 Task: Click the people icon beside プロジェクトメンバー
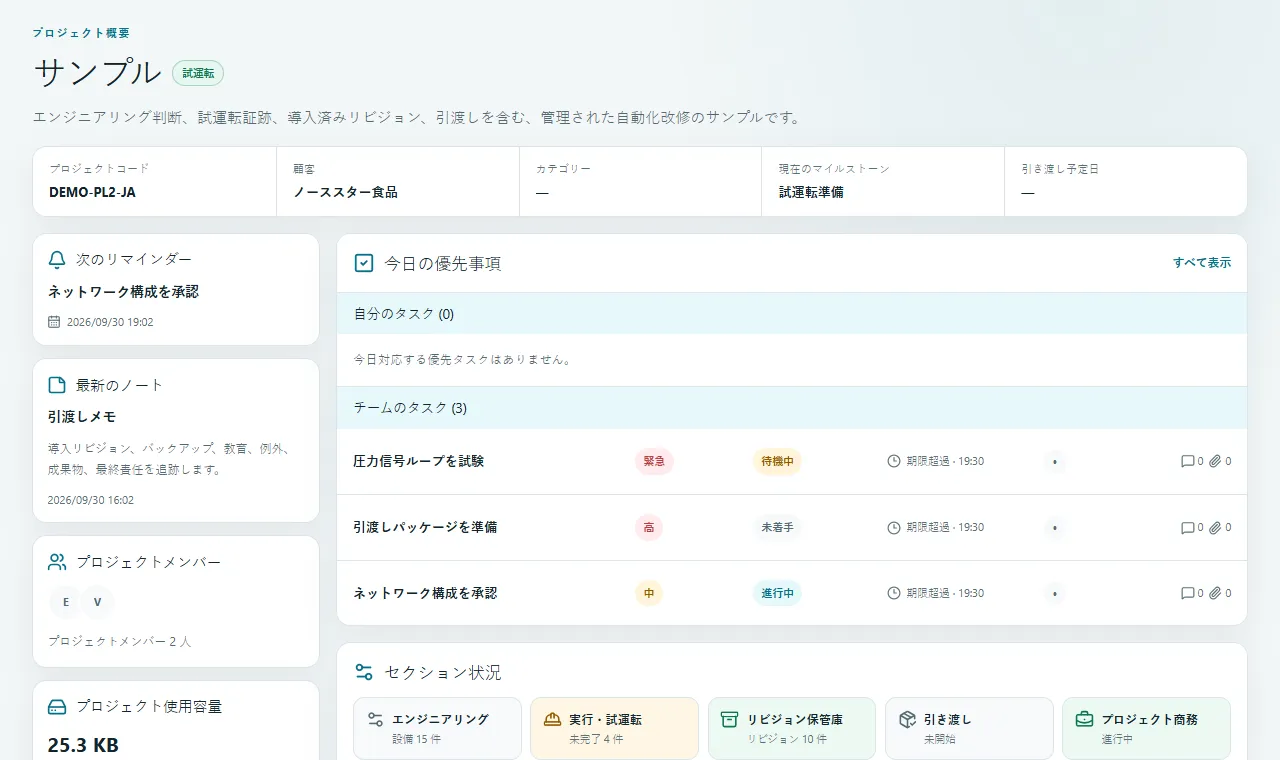[x=57, y=562]
